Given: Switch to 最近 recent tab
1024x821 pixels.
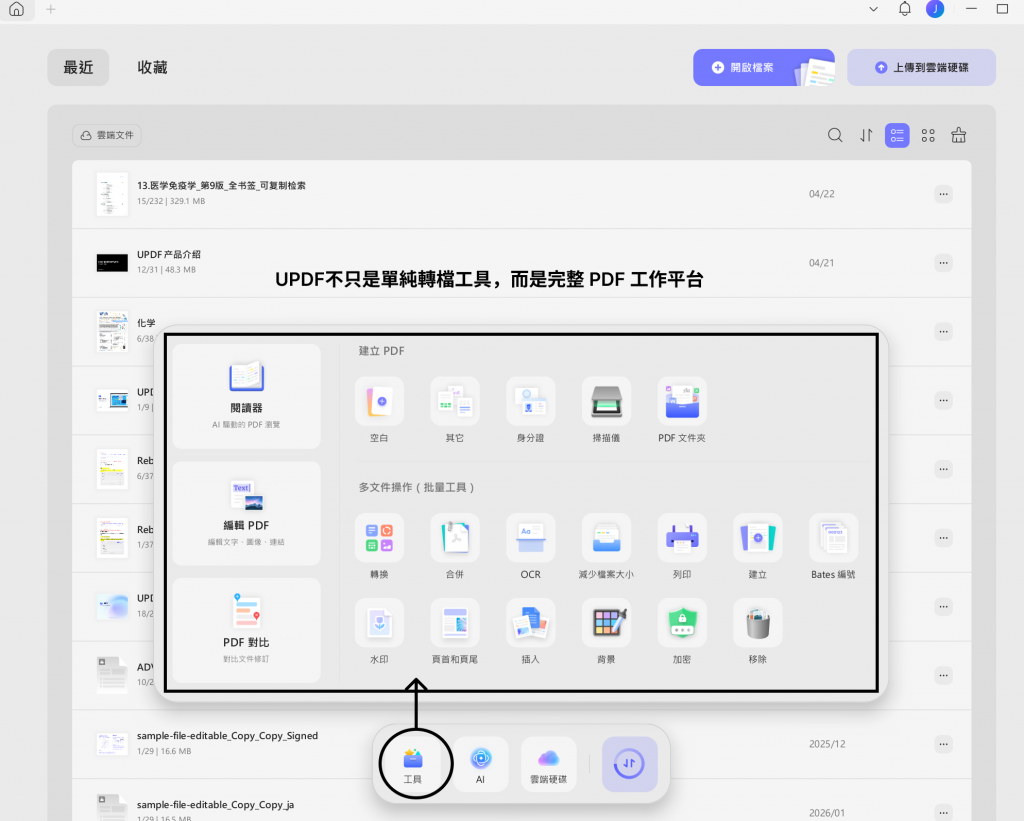Looking at the screenshot, I should pos(78,67).
